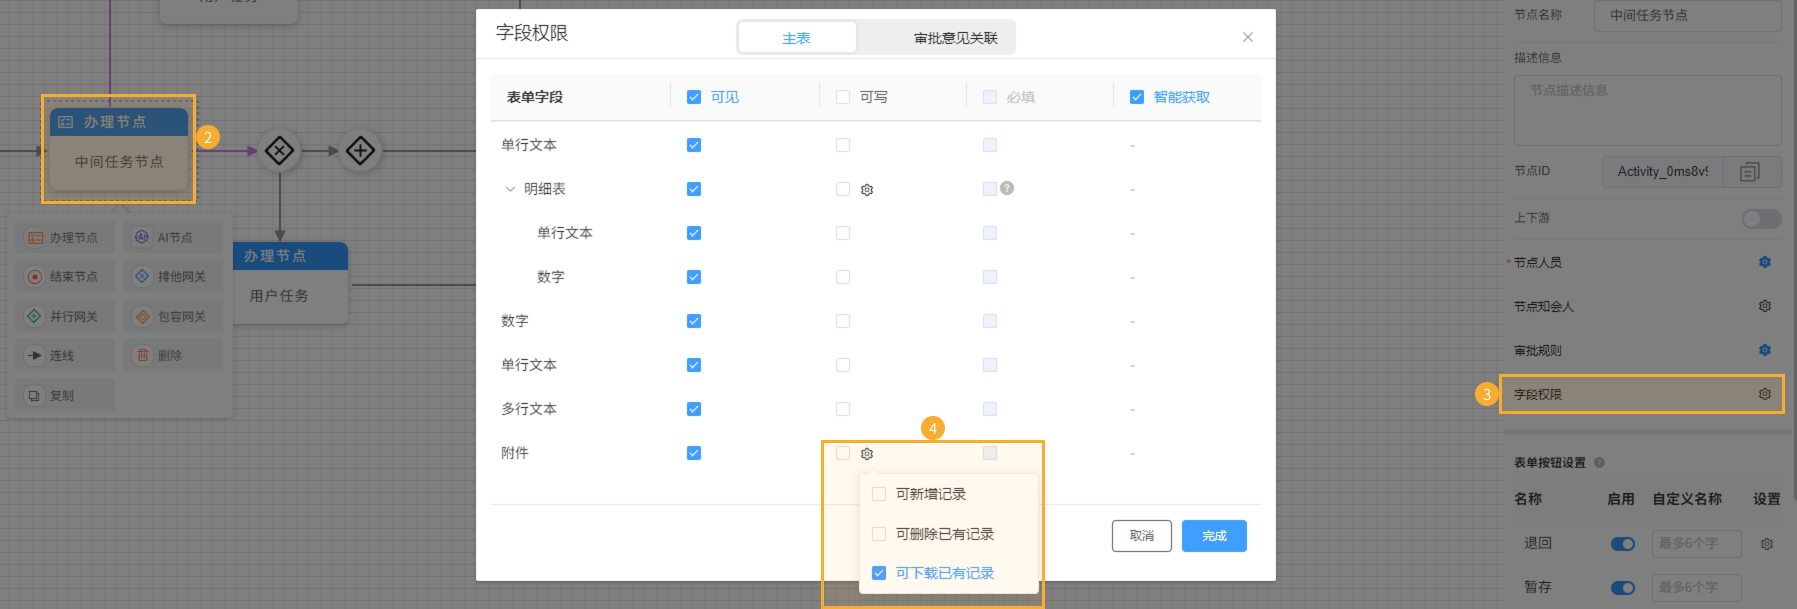Open settings gear for 退回 button
This screenshot has width=1797, height=609.
1767,544
